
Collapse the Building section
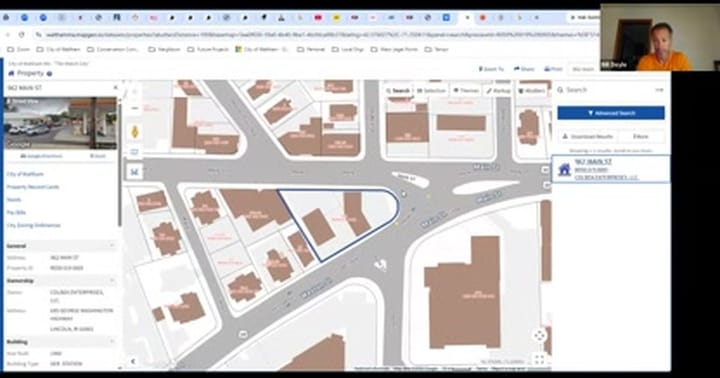tap(112, 342)
